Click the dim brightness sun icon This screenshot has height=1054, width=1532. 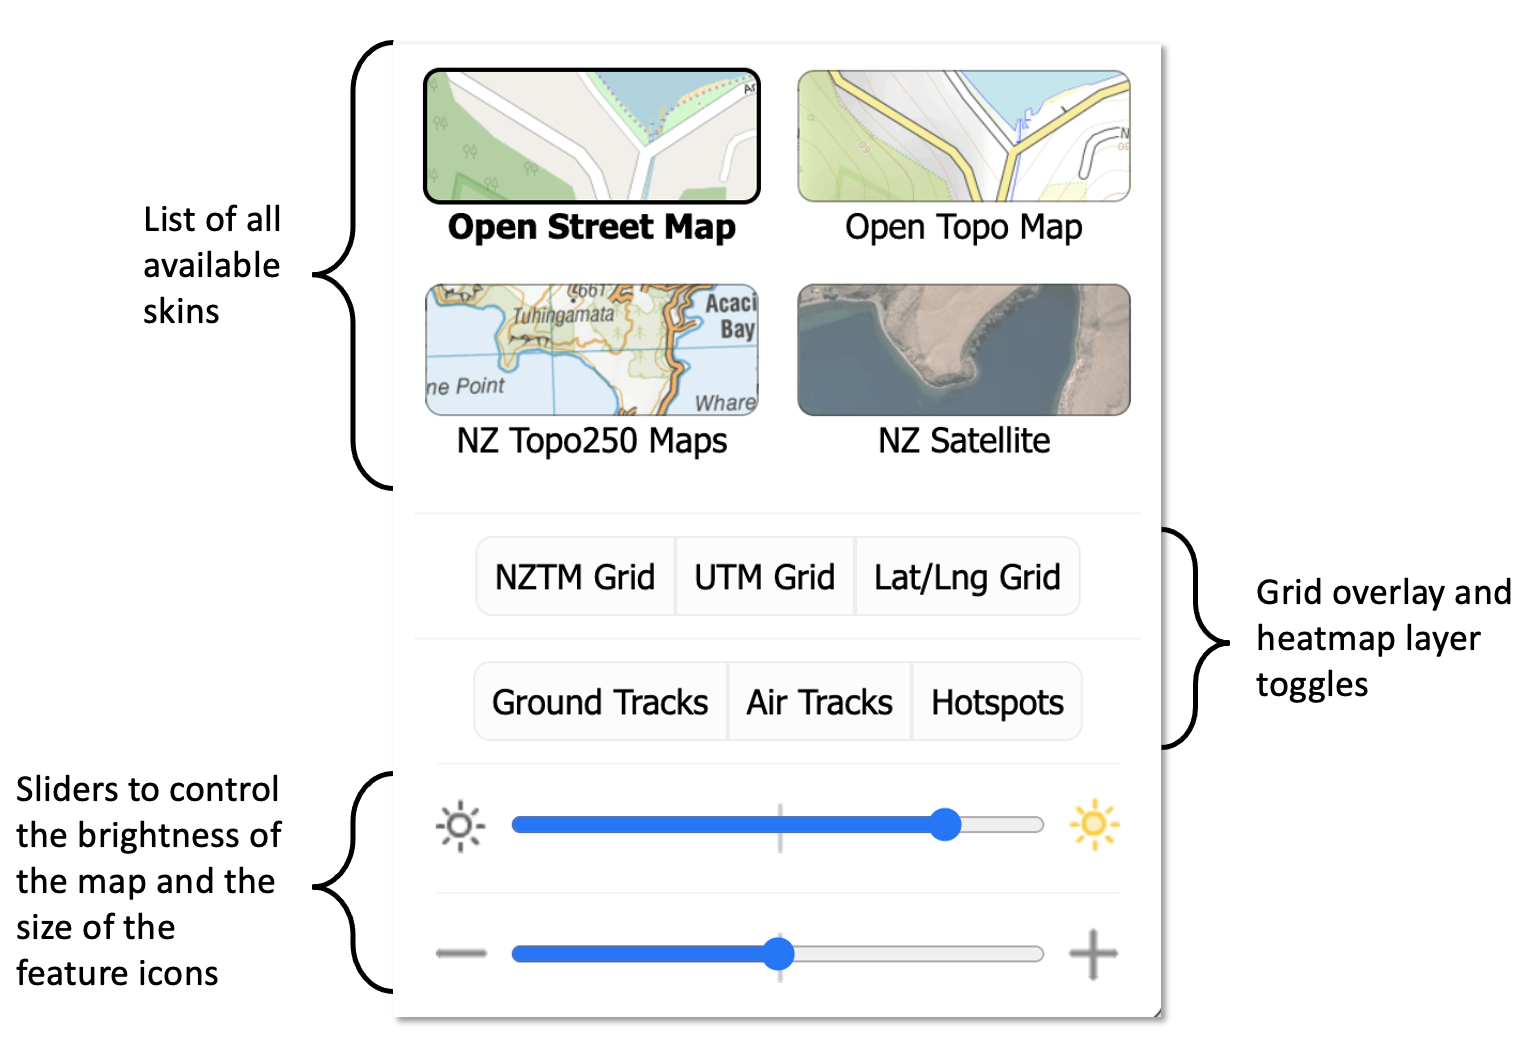pyautogui.click(x=460, y=825)
